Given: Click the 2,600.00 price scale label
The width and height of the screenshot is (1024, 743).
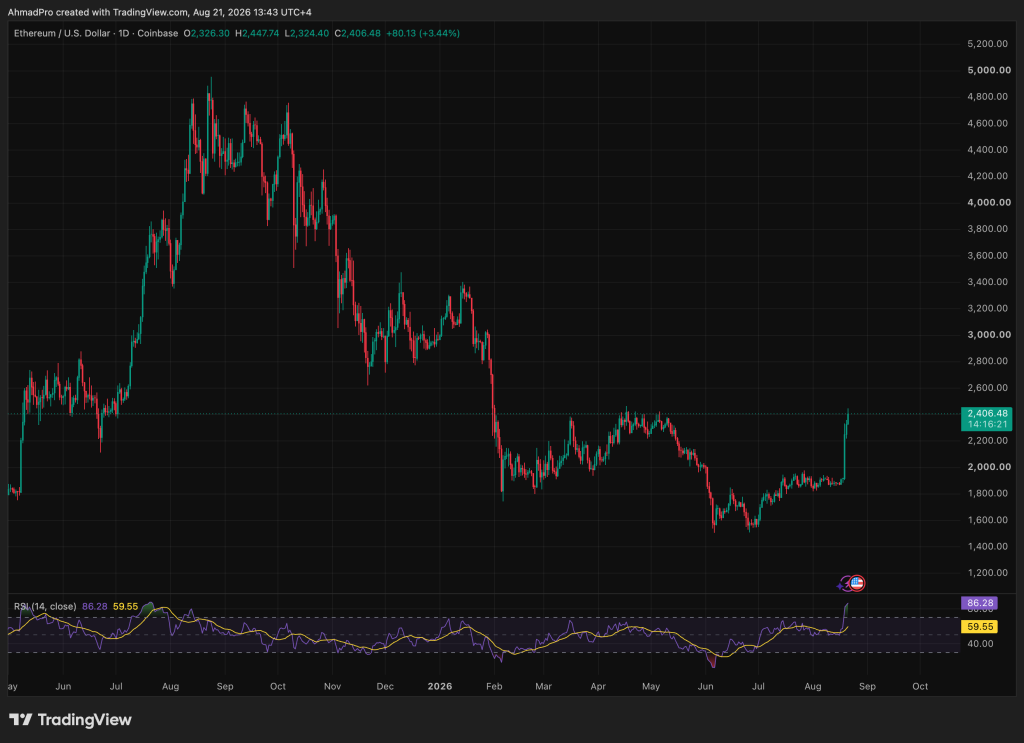Looking at the screenshot, I should [989, 387].
